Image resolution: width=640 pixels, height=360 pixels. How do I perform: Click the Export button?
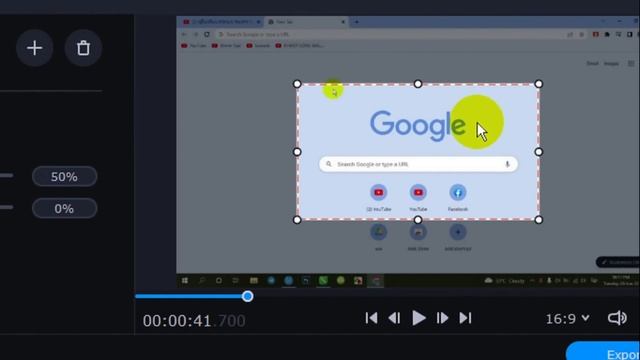pos(603,351)
